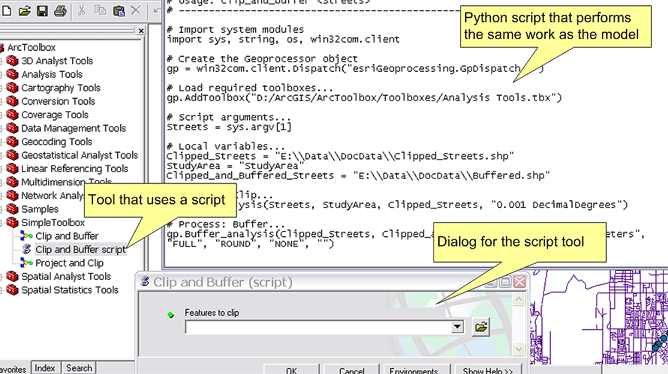Select the Geostatistical Analyst Tools toolbox icon
The height and width of the screenshot is (374, 668).
(x=12, y=155)
